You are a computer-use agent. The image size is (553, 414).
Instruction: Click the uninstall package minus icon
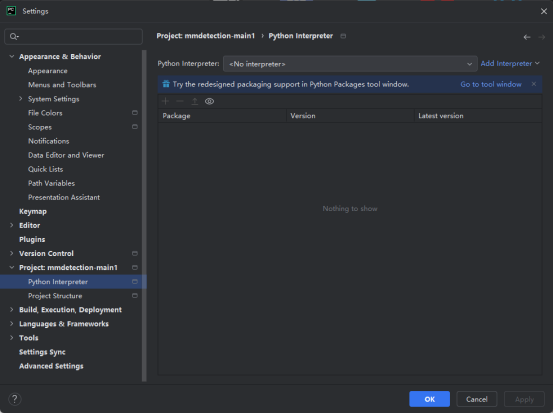(180, 102)
